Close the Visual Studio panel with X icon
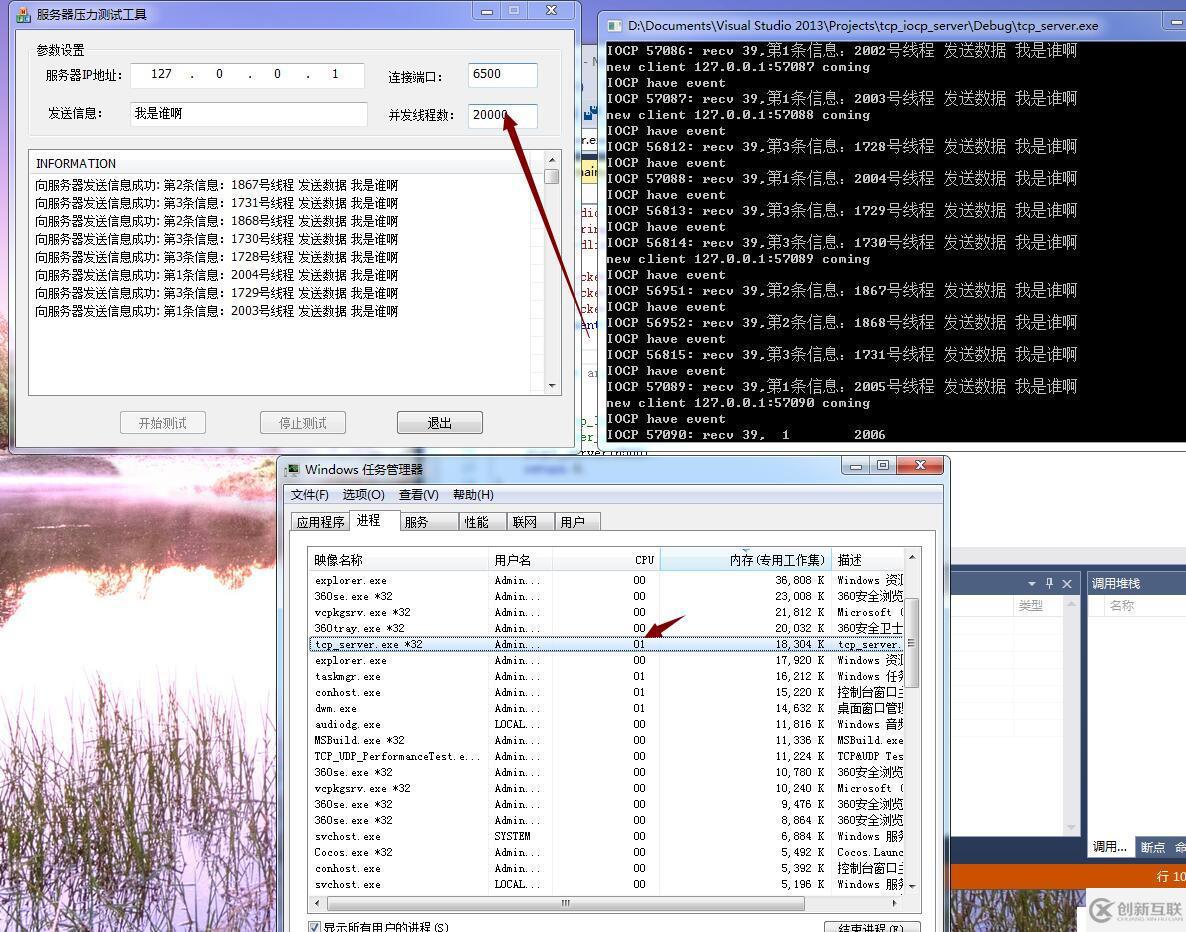 [1067, 583]
